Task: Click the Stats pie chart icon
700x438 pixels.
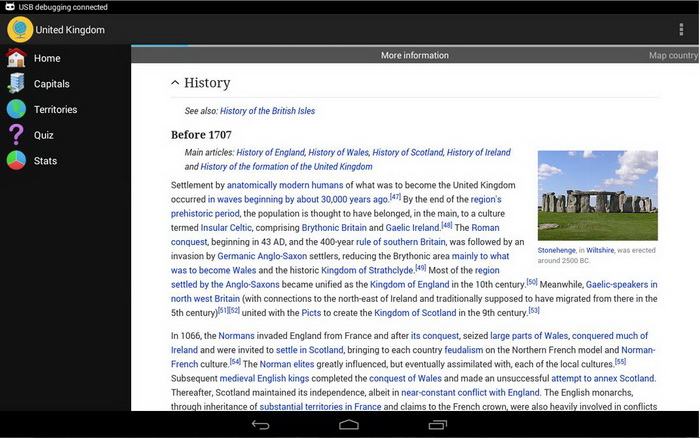Action: [x=17, y=161]
